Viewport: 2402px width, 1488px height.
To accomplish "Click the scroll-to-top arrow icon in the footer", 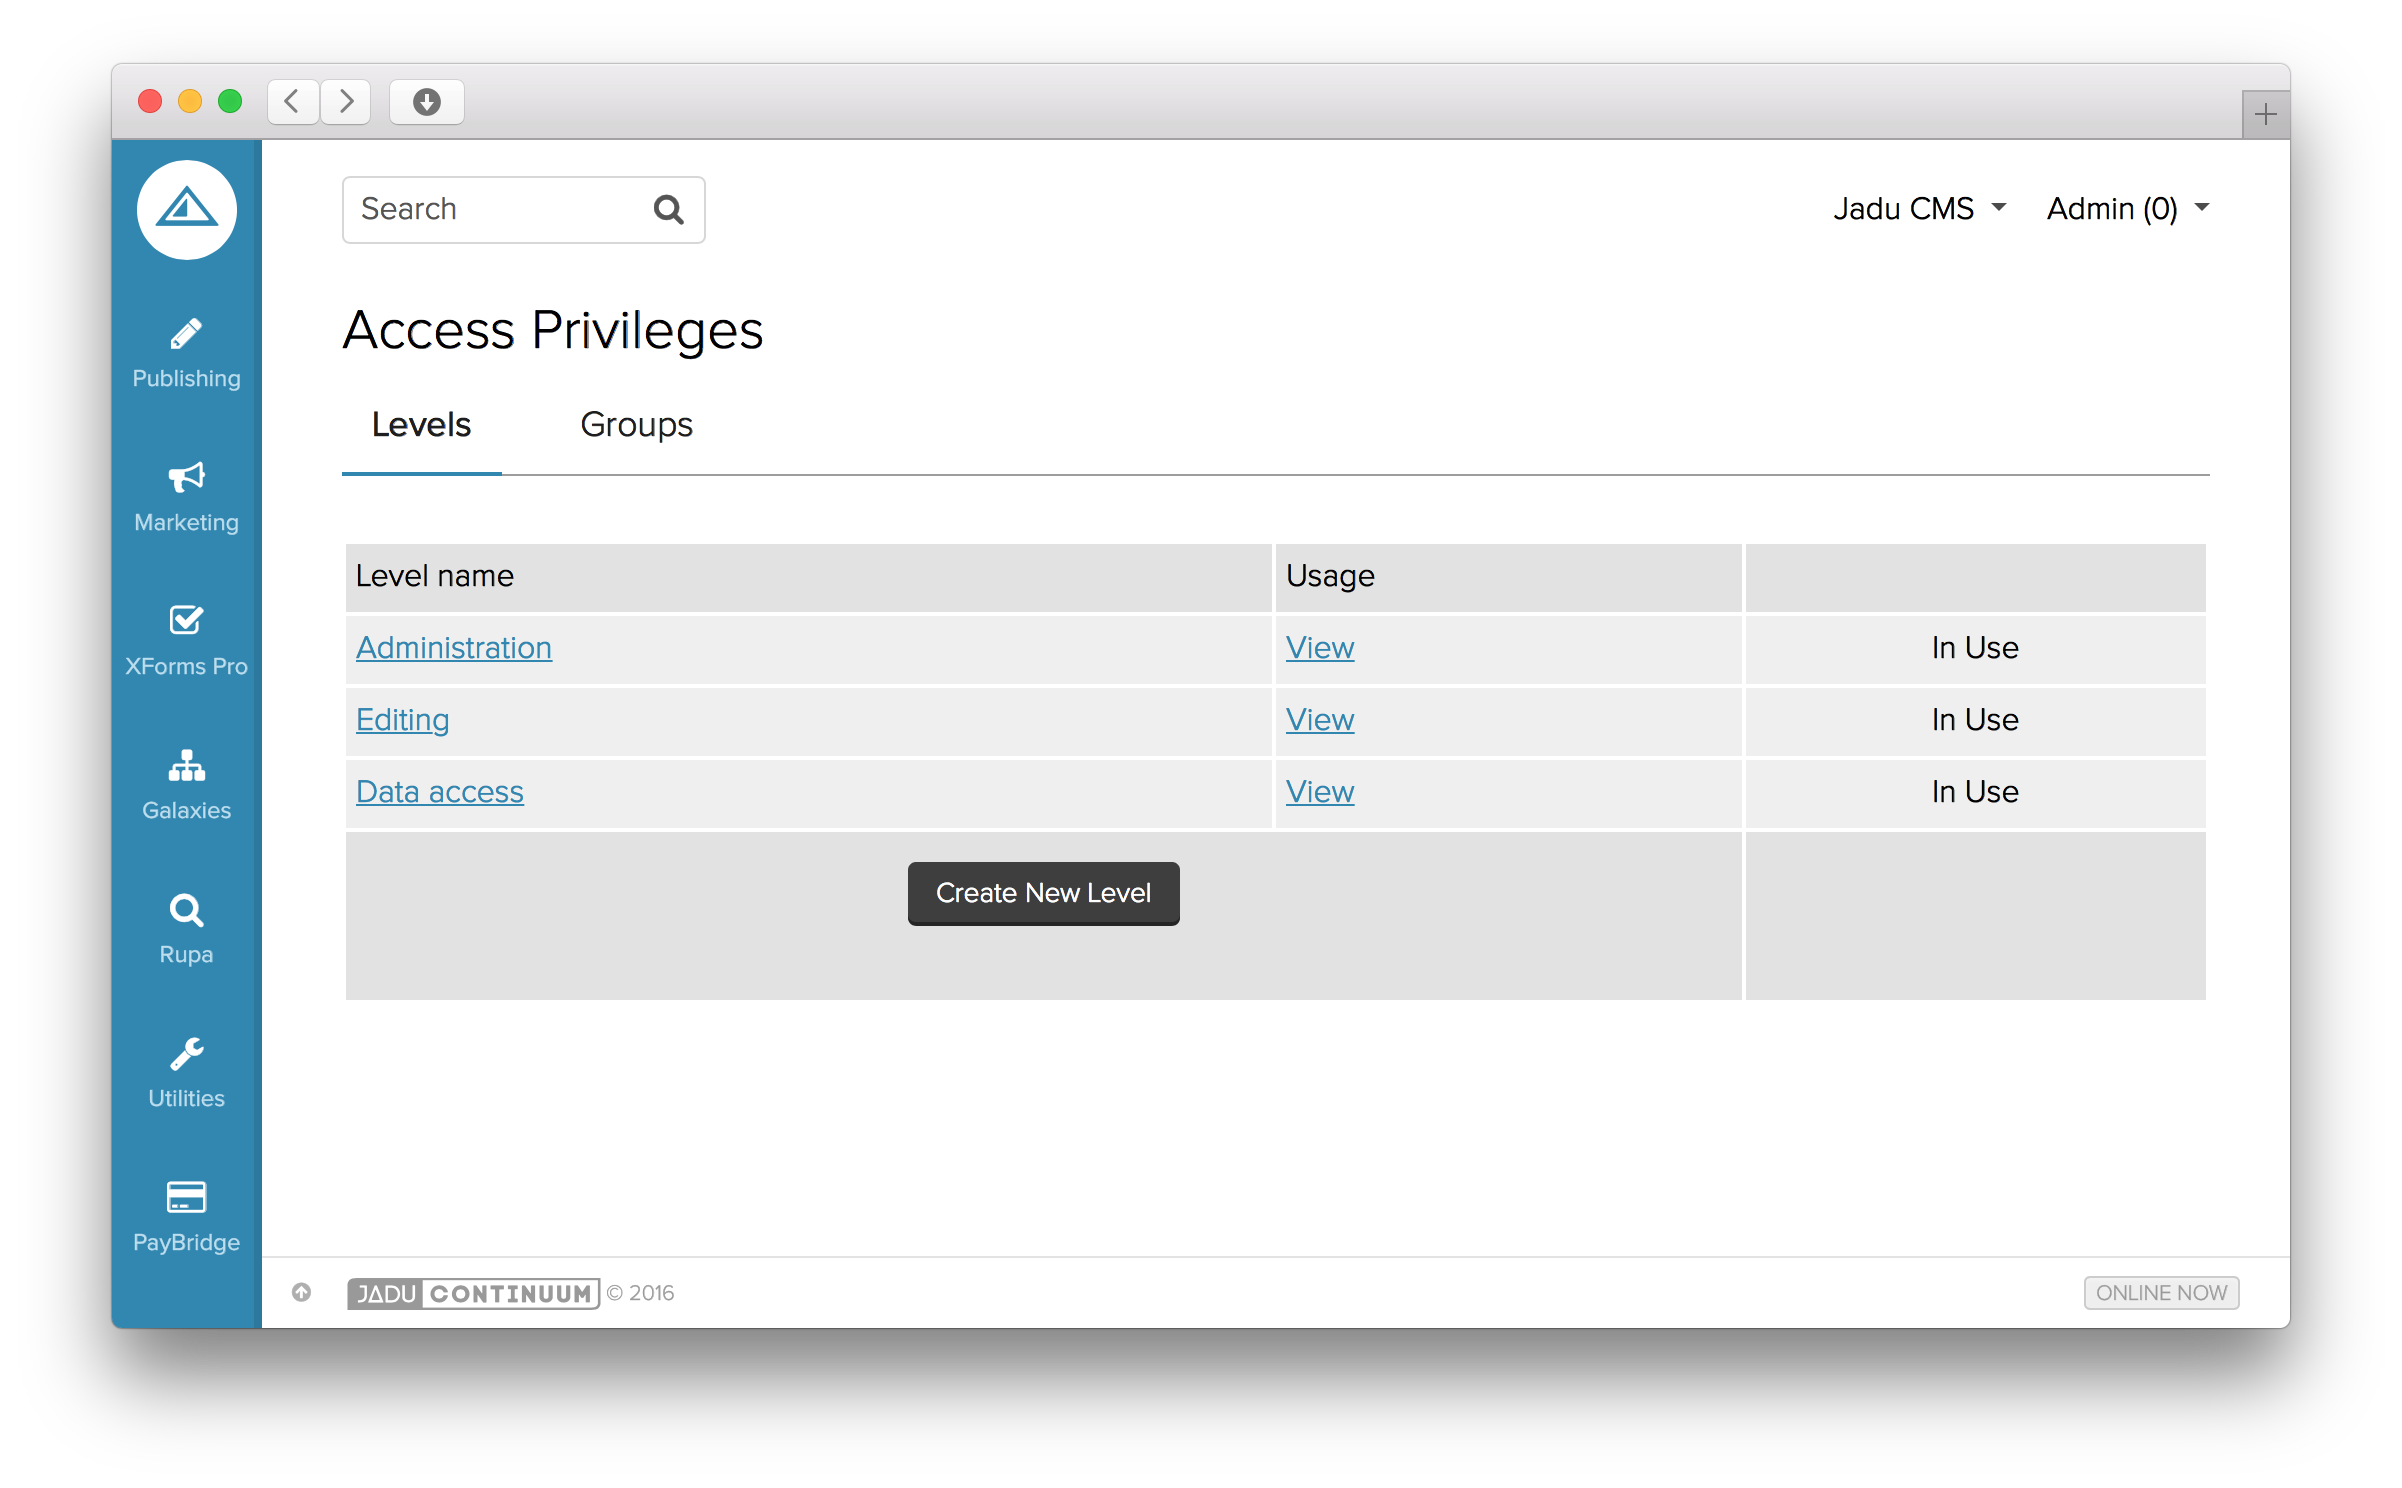I will pos(301,1293).
